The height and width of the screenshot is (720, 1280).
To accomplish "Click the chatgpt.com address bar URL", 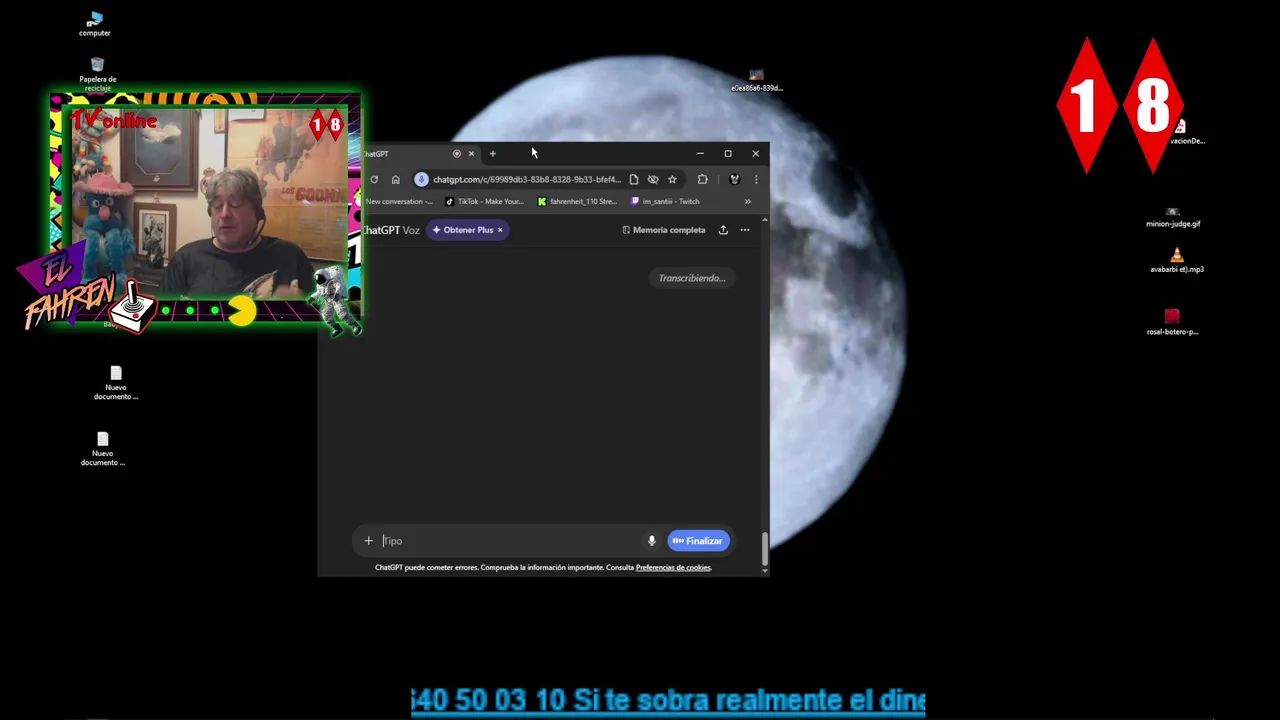I will pyautogui.click(x=526, y=180).
